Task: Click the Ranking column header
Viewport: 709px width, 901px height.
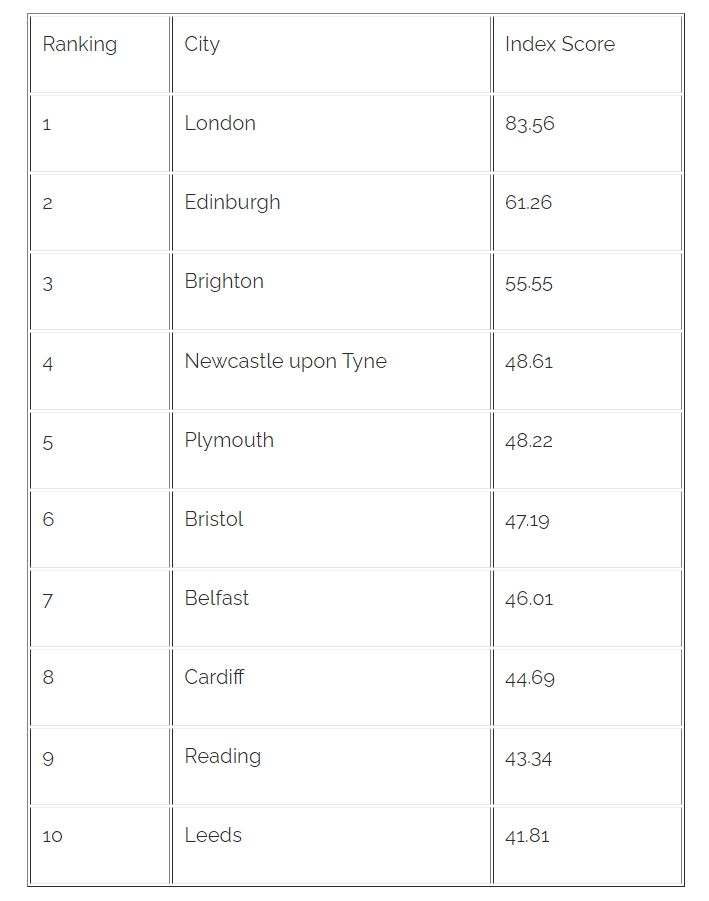Action: click(x=80, y=45)
